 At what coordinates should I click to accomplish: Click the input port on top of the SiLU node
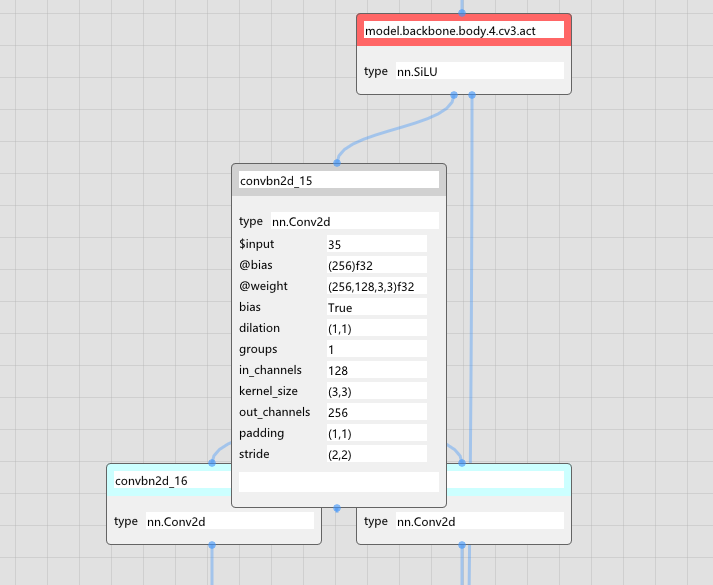[462, 13]
